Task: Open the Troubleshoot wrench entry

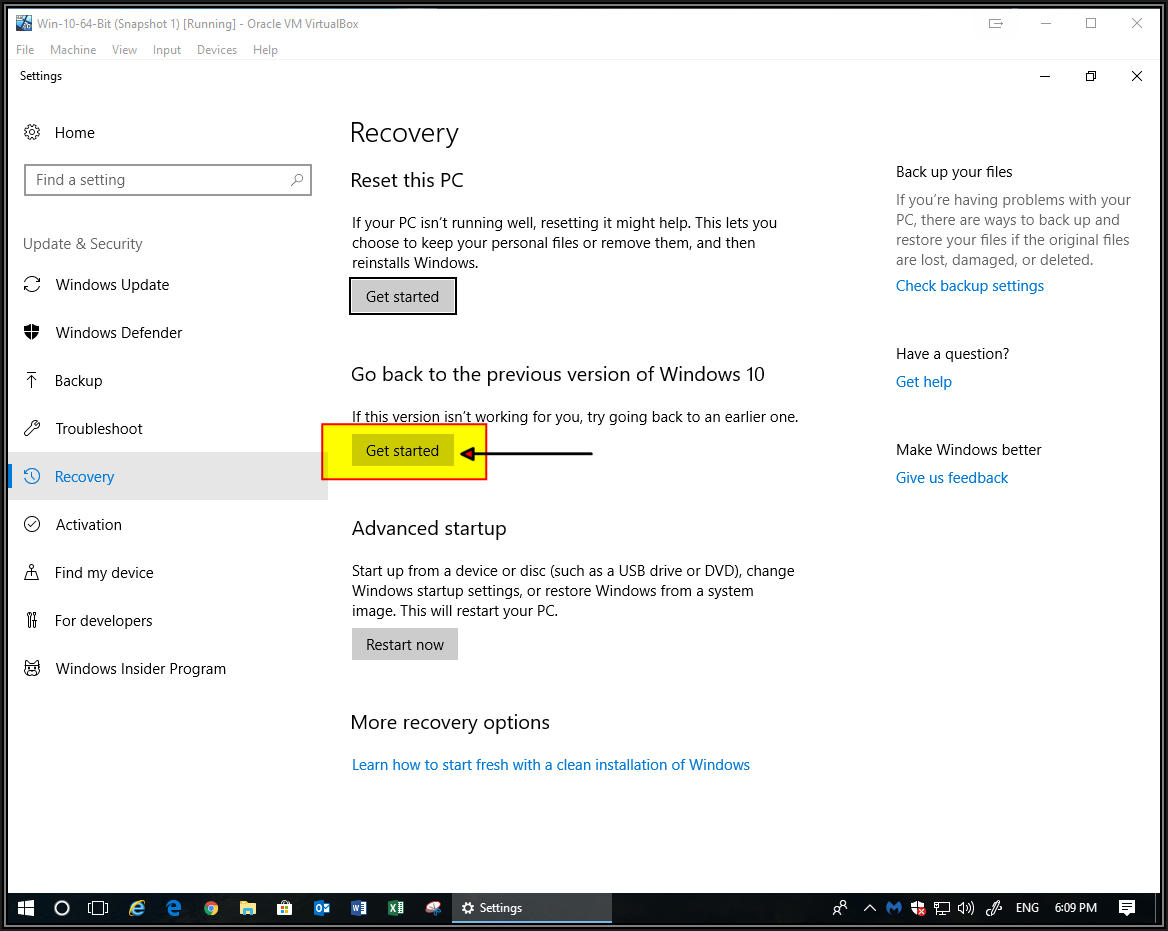Action: click(168, 428)
